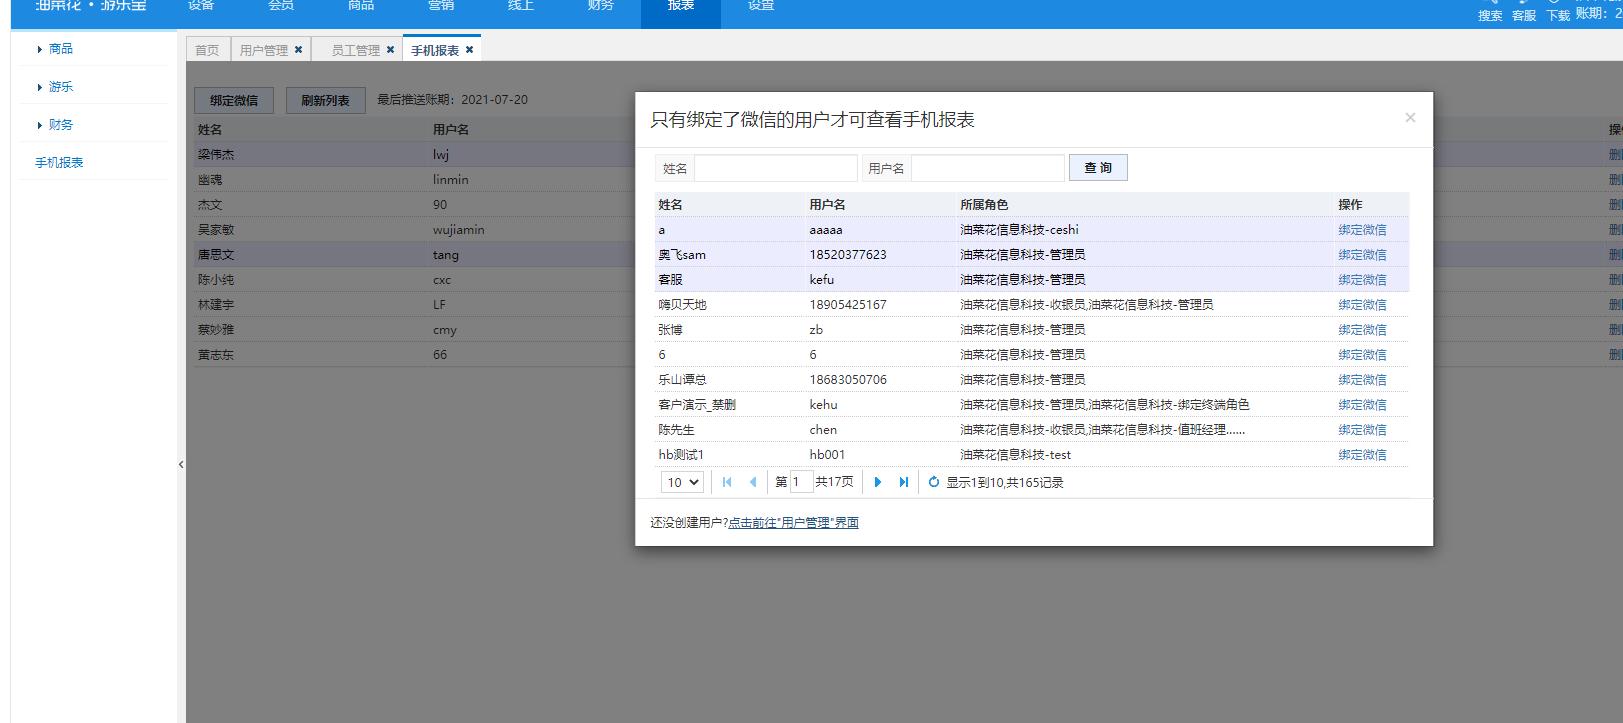The image size is (1623, 723).
Task: Focus the 姓名 search input field
Action: (776, 168)
